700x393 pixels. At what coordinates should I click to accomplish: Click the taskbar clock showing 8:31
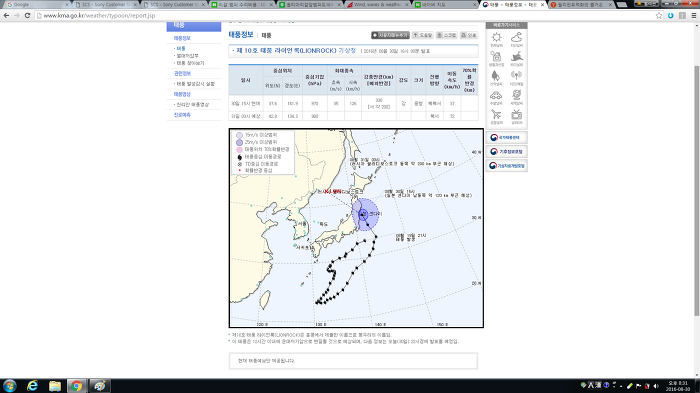coord(678,386)
